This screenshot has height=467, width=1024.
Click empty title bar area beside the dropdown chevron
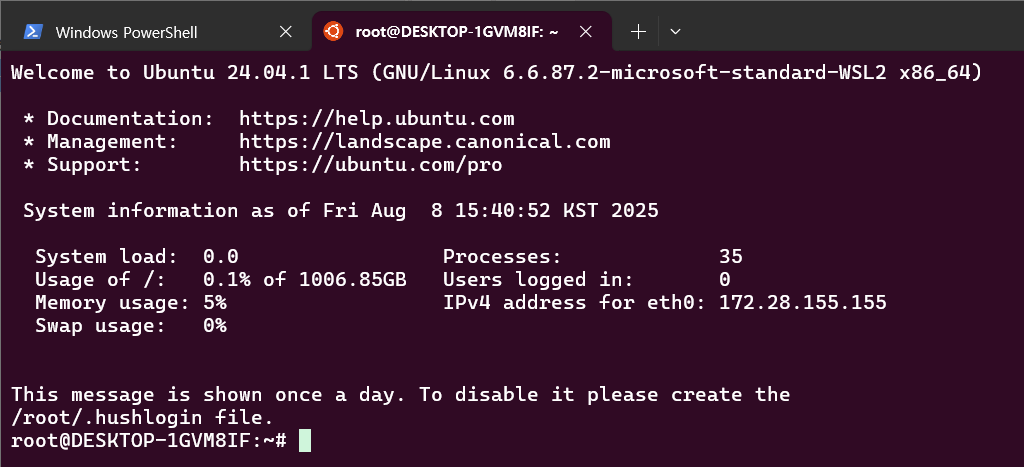(x=849, y=31)
